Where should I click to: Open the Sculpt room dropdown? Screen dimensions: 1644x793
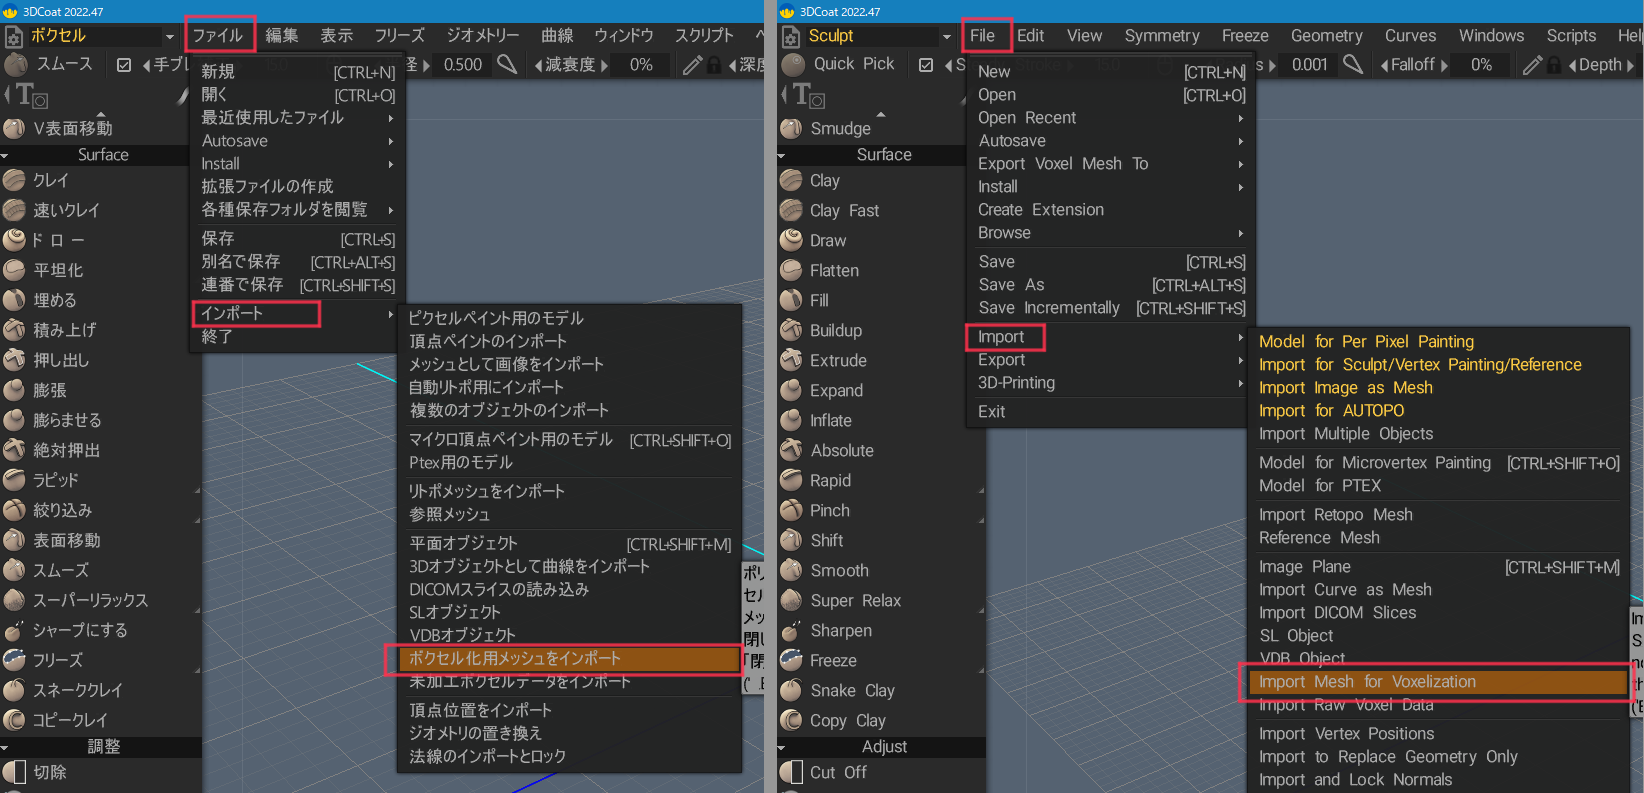click(947, 37)
